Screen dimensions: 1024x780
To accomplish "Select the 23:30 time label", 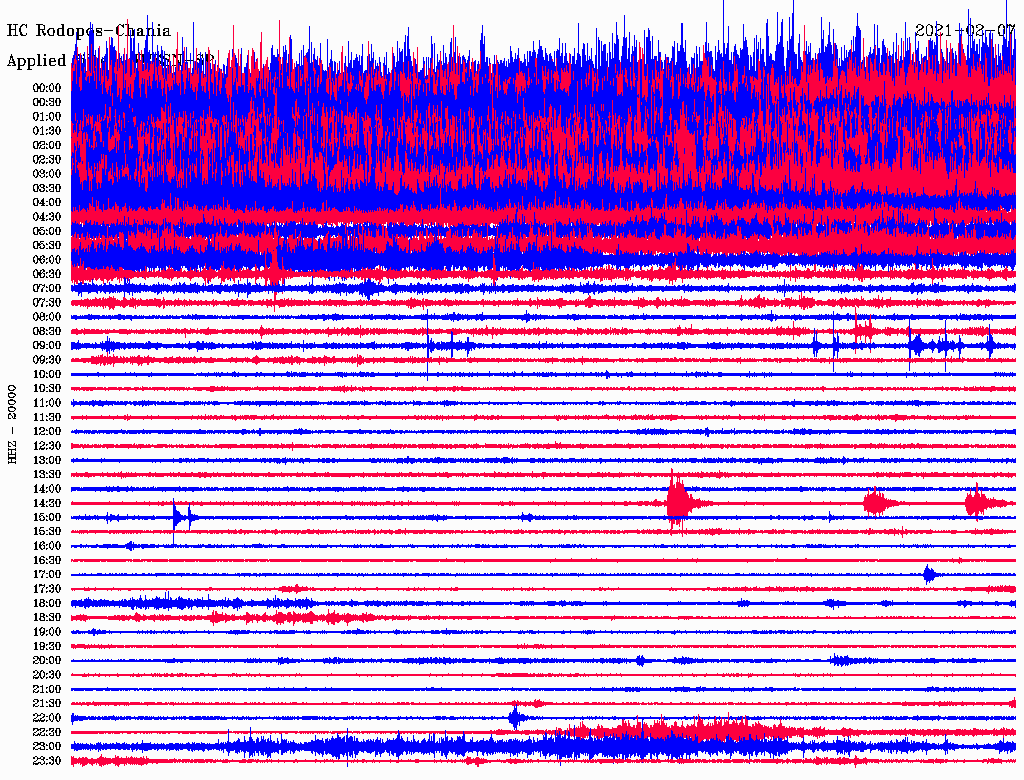I will click(x=46, y=761).
